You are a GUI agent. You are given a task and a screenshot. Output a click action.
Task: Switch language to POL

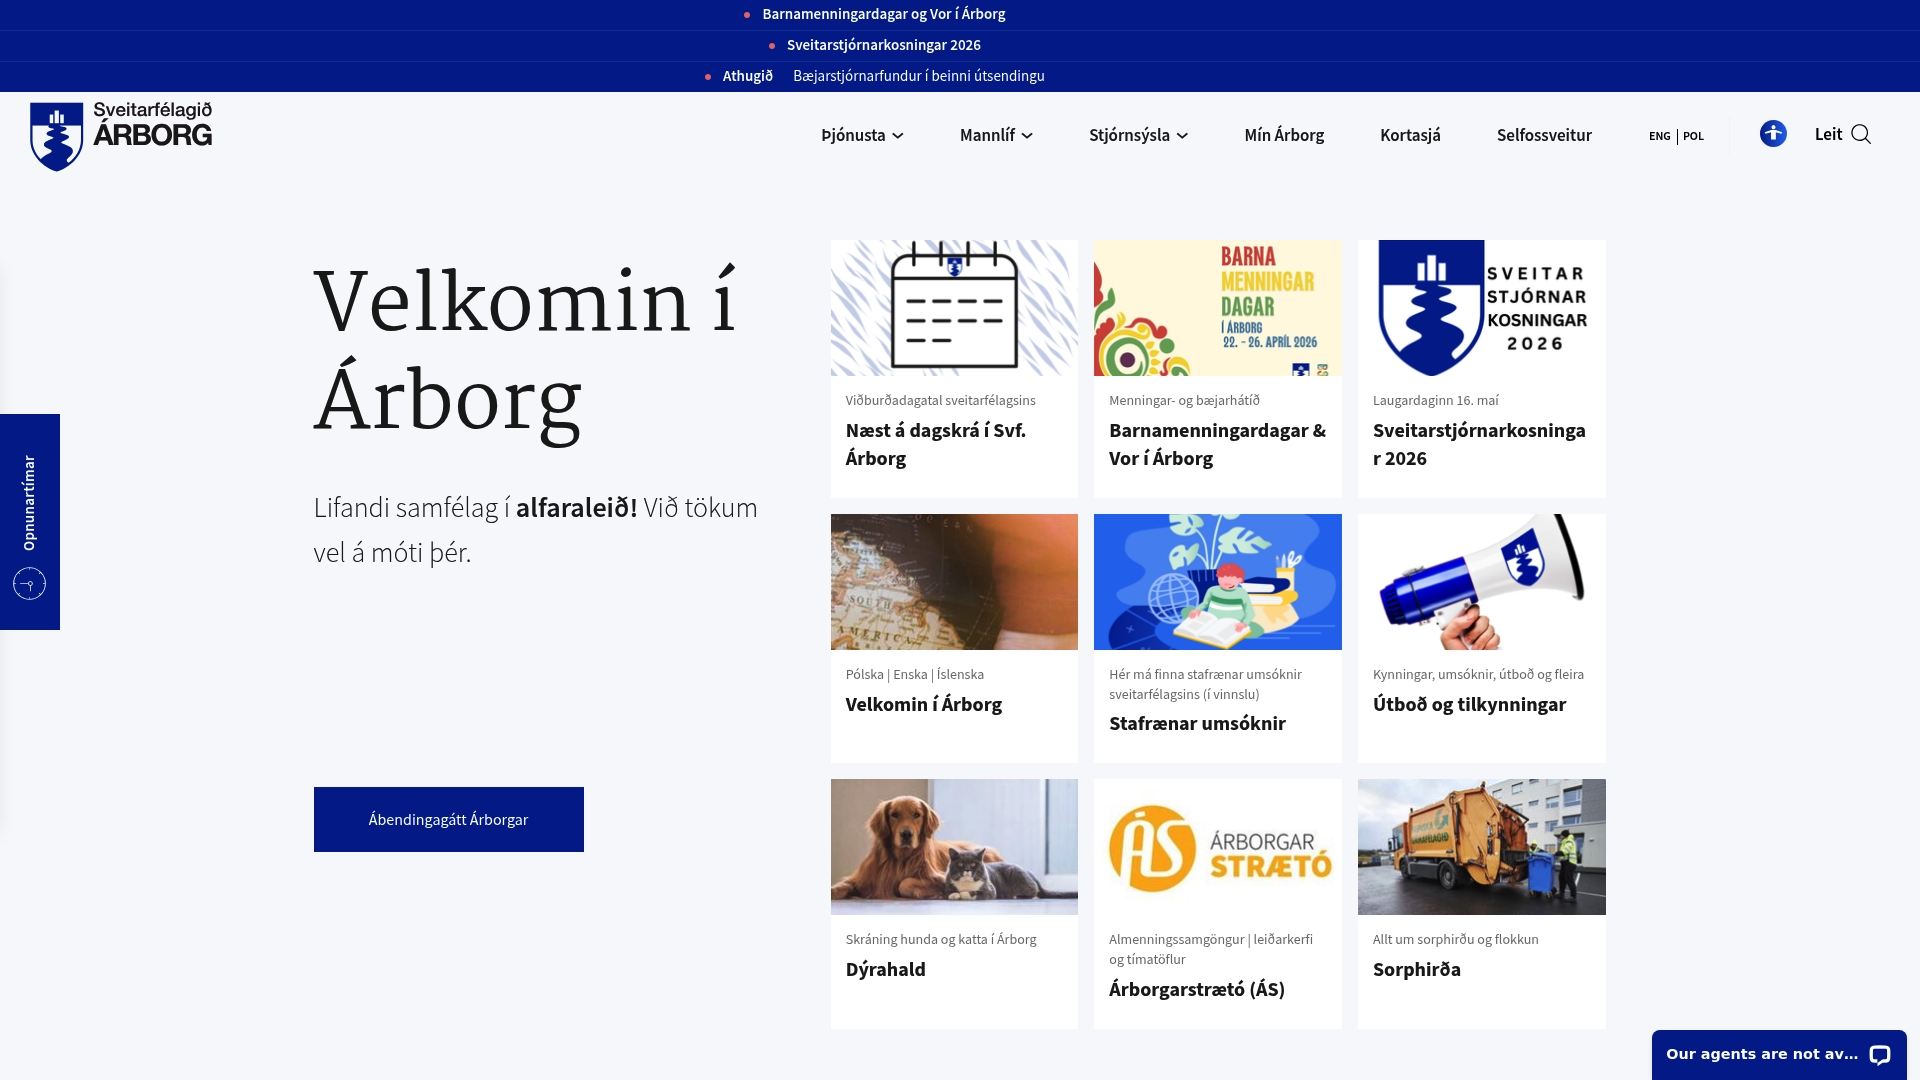[x=1693, y=135]
